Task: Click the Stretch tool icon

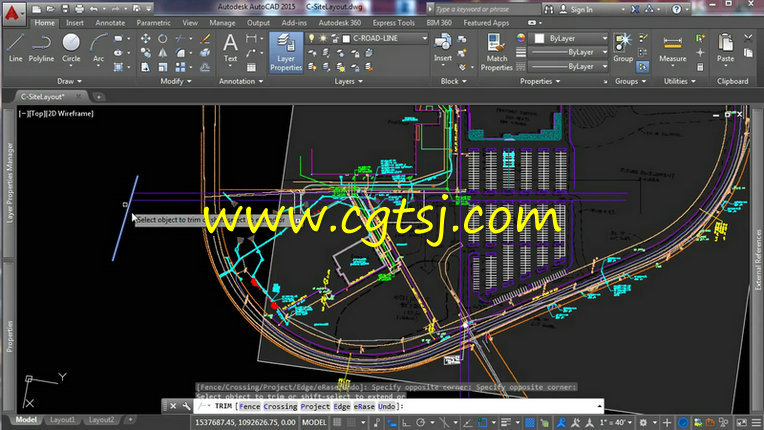Action: click(x=145, y=67)
